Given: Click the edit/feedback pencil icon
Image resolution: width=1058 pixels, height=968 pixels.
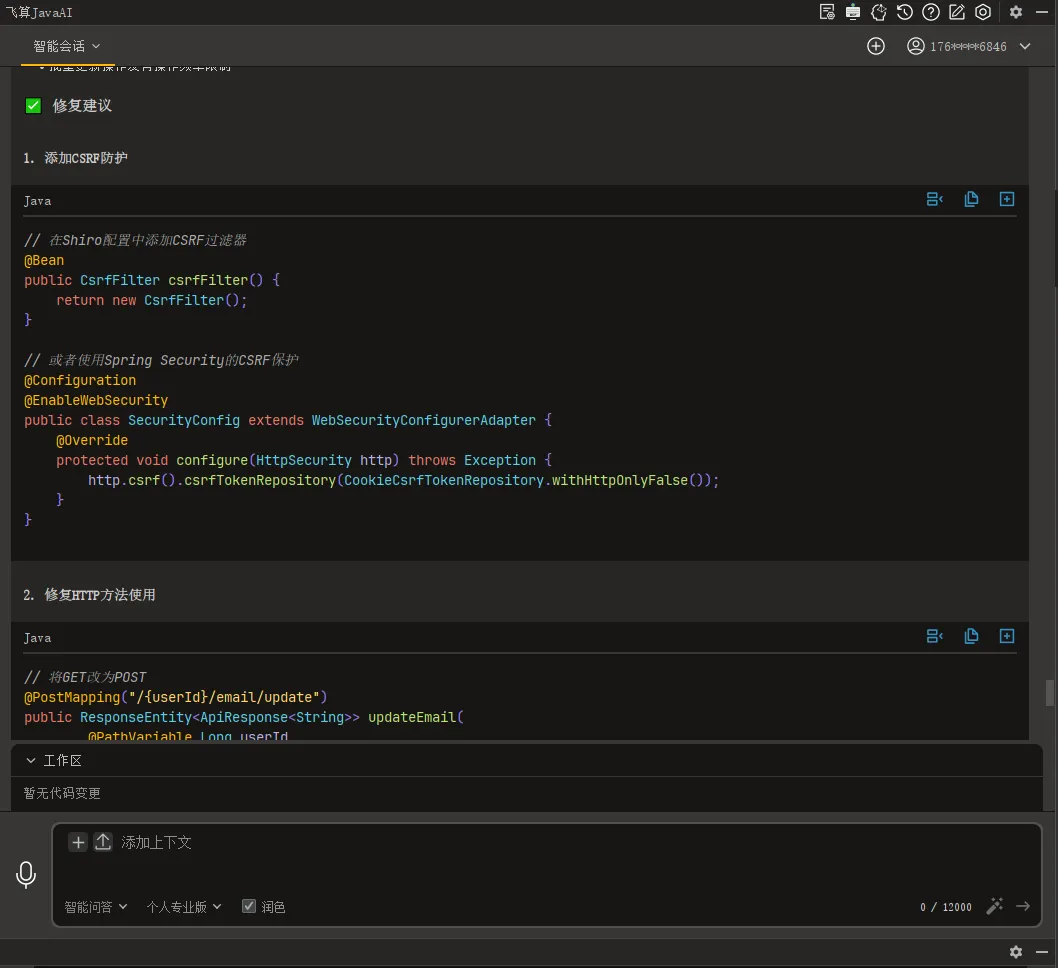Looking at the screenshot, I should tap(957, 12).
